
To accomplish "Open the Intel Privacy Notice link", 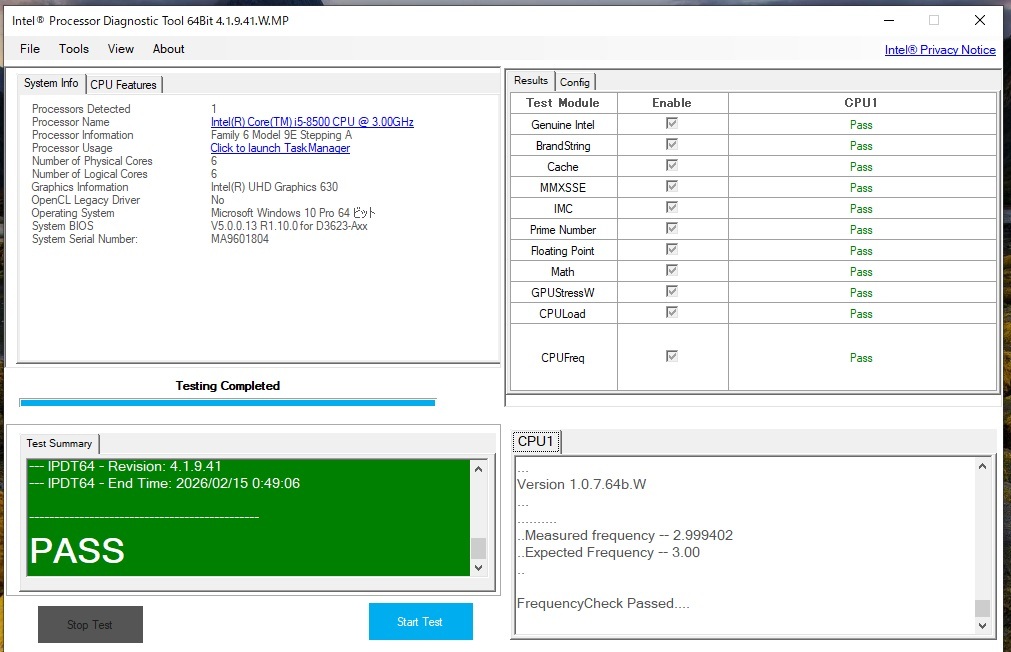I will [940, 50].
